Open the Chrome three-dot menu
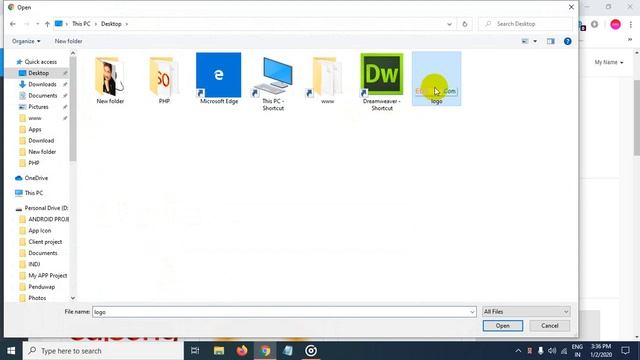 click(631, 24)
